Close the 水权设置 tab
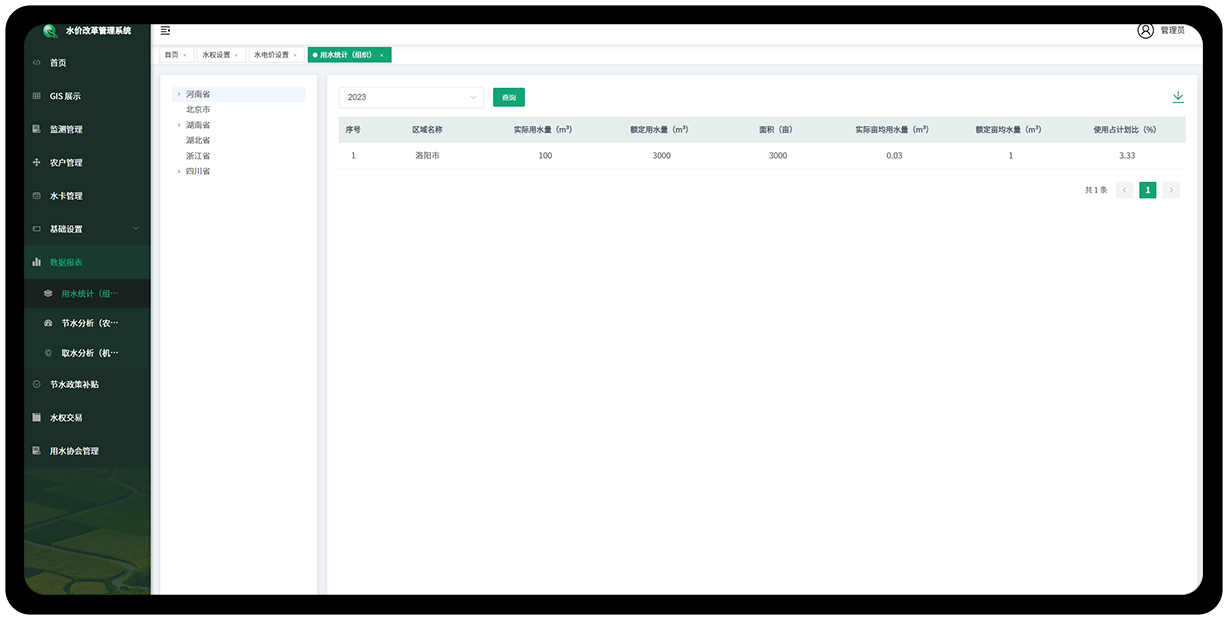Viewport: 1228px width, 620px height. [236, 55]
